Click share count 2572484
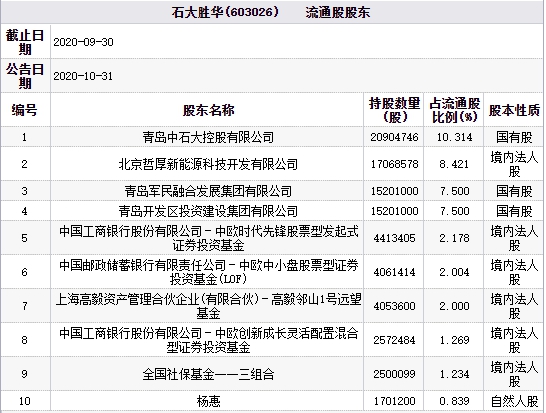The height and width of the screenshot is (413, 546). (394, 340)
